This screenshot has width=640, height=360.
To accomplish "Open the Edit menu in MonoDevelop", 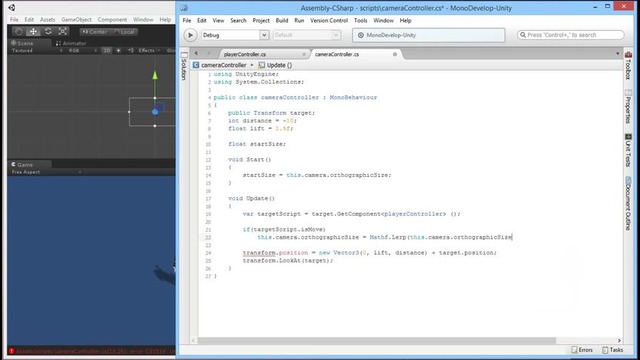I will (202, 20).
